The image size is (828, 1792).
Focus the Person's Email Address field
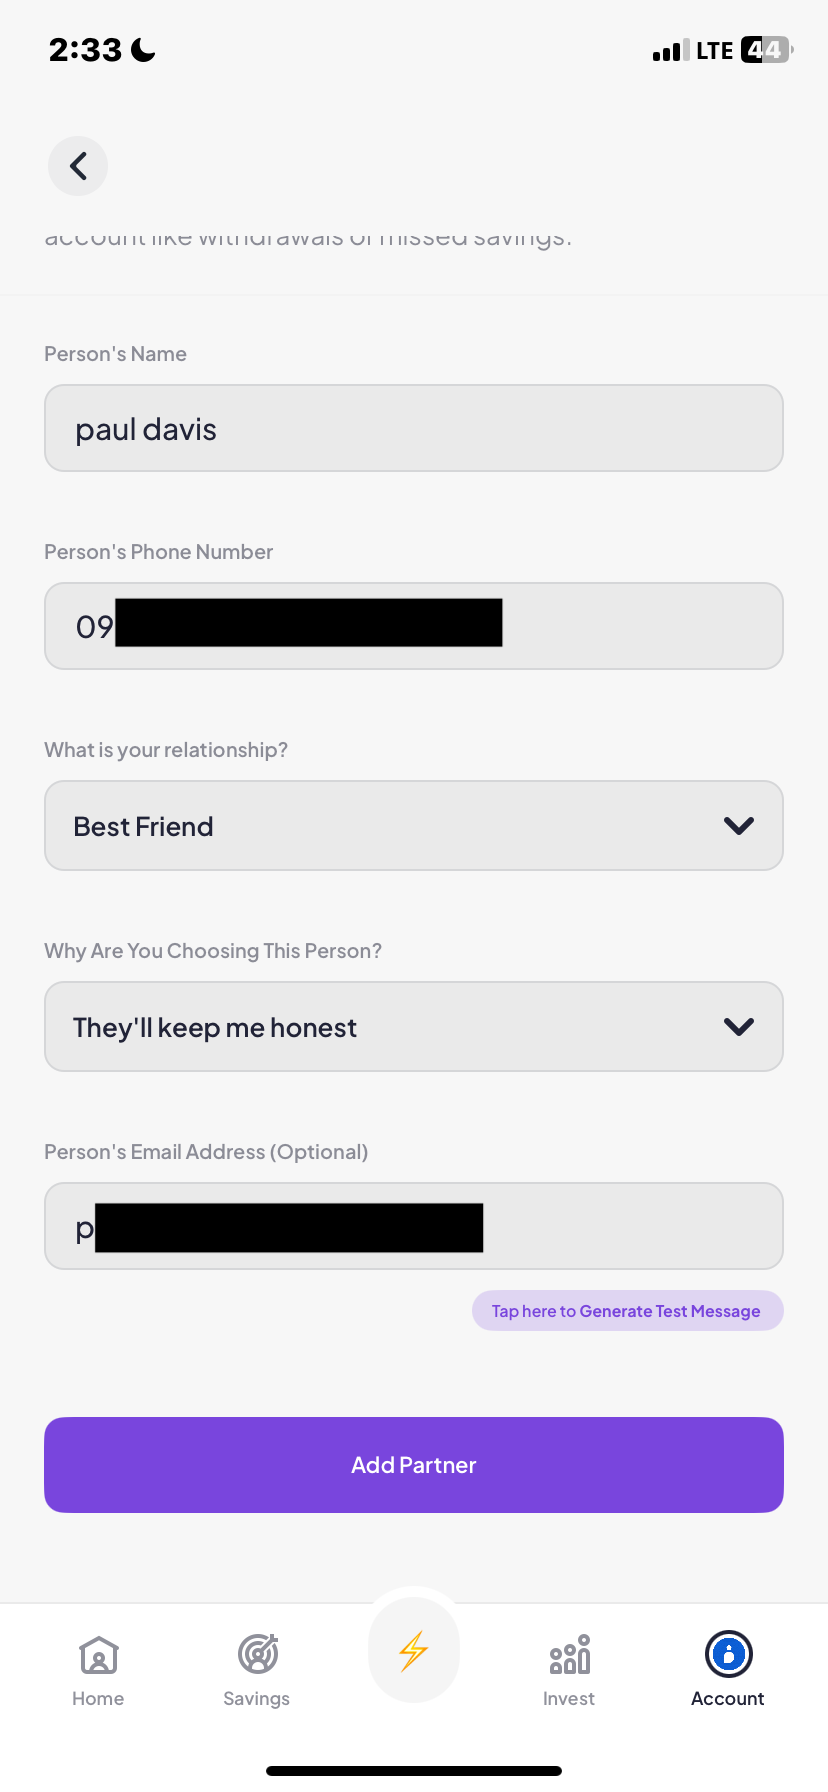[630, 1227]
